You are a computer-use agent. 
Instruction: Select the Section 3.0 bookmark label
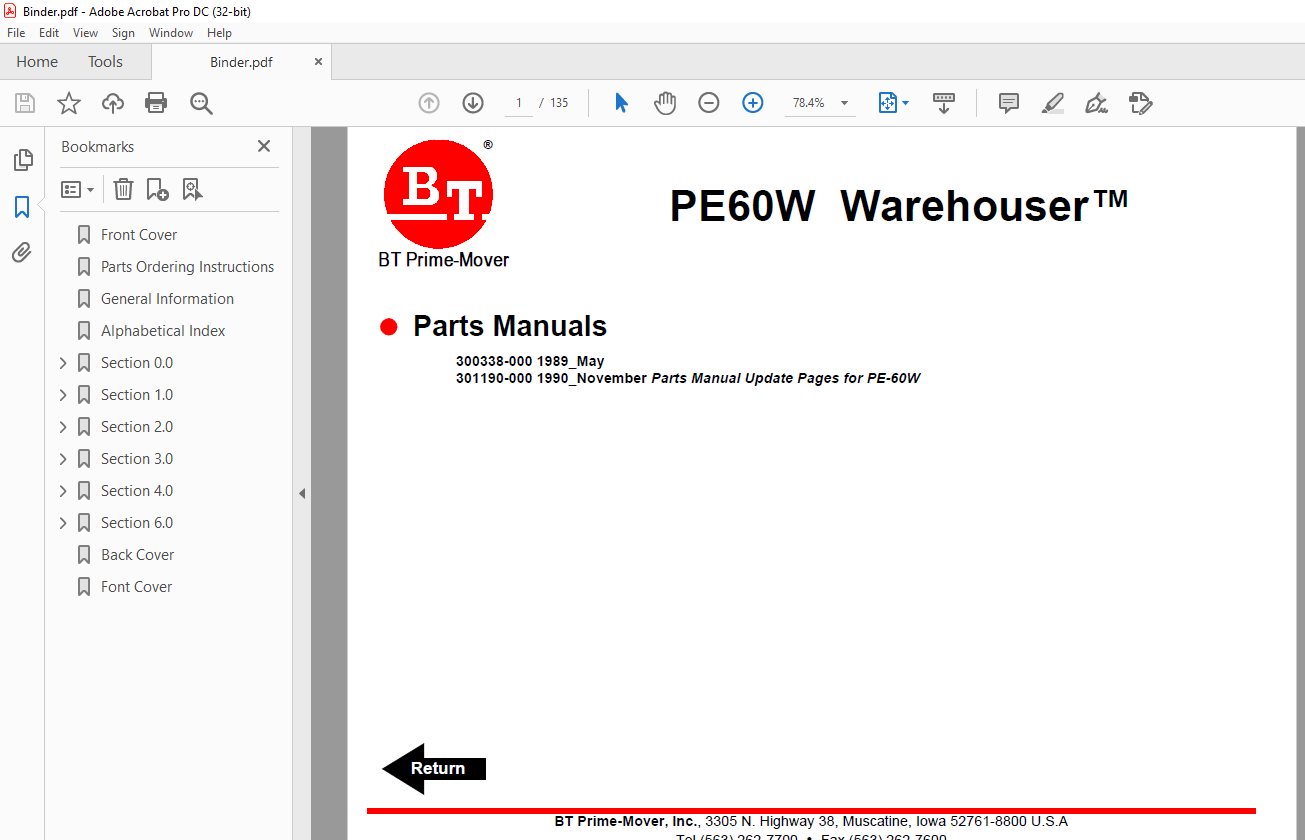137,459
